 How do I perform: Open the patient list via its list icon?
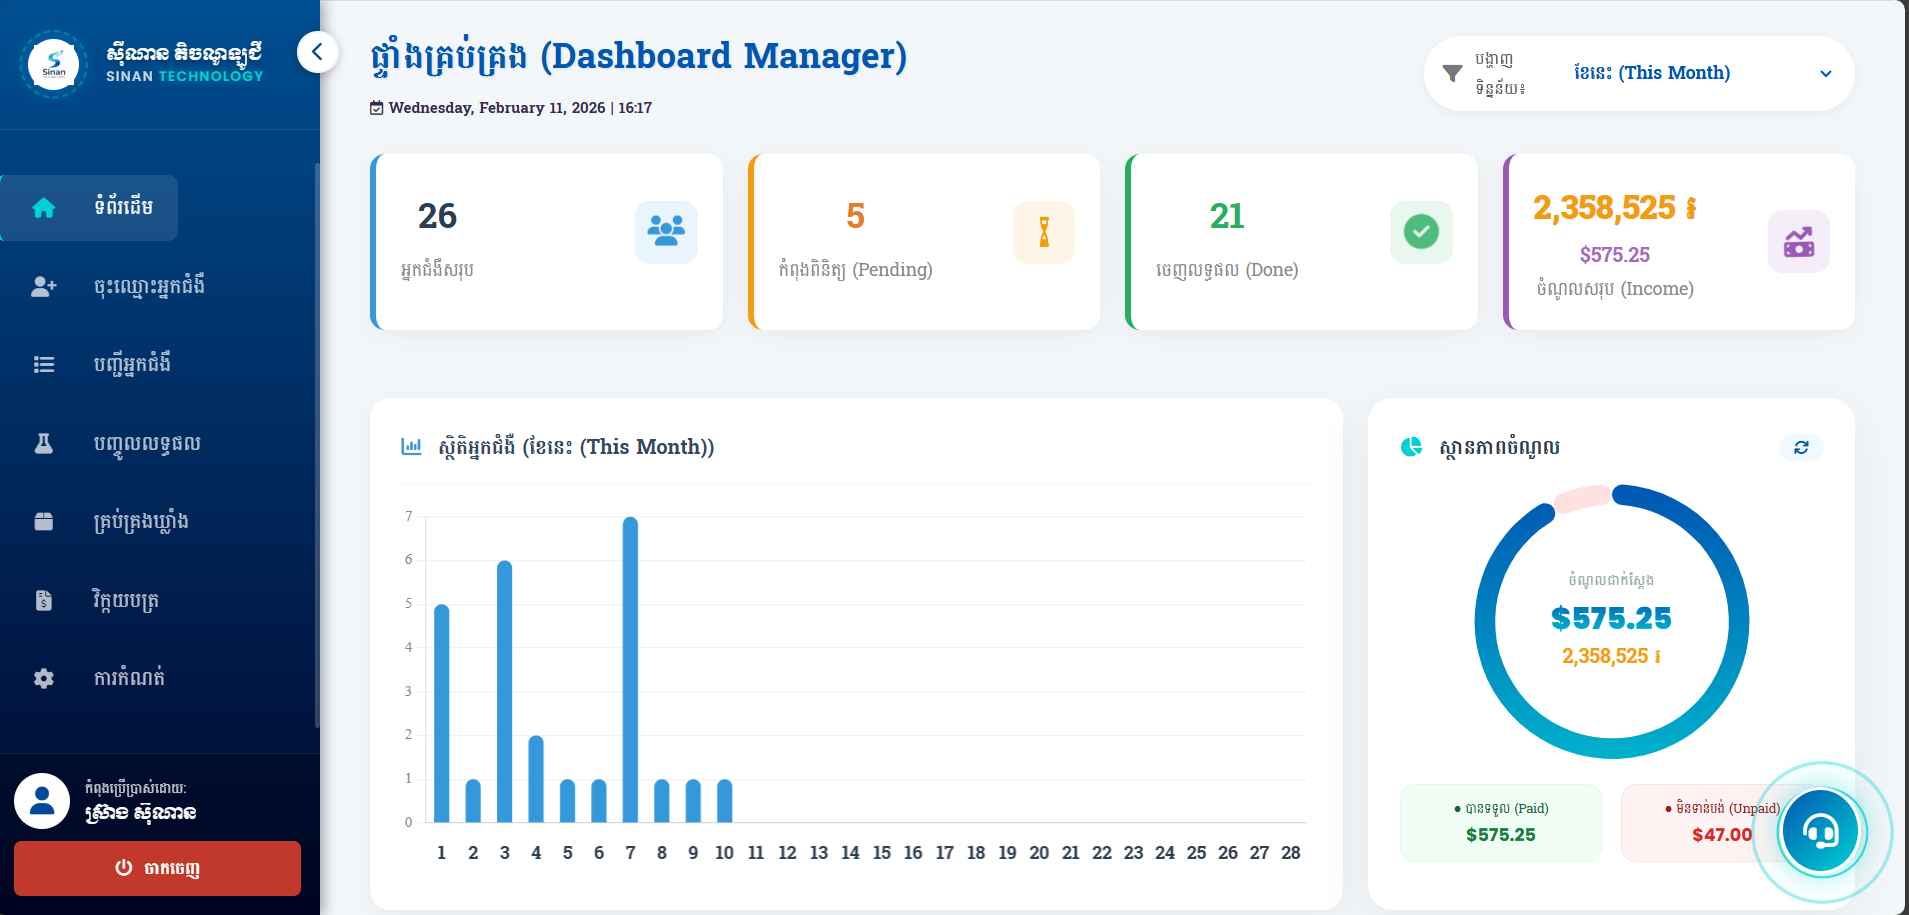44,364
